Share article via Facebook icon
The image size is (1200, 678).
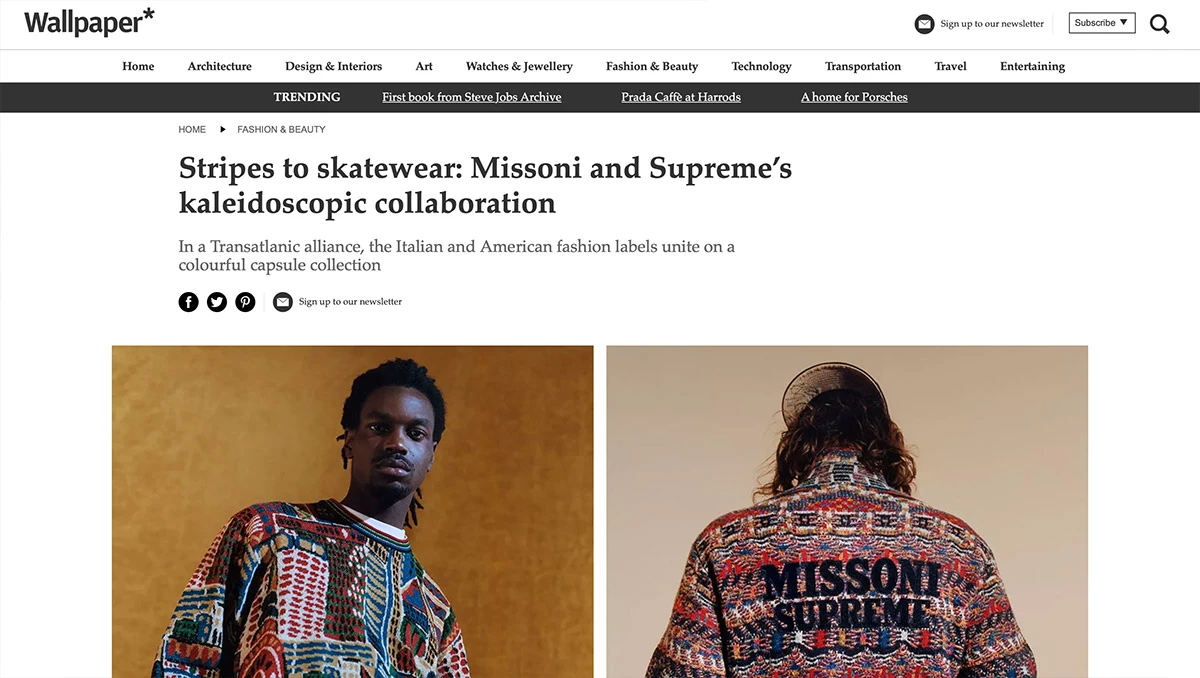(x=189, y=302)
